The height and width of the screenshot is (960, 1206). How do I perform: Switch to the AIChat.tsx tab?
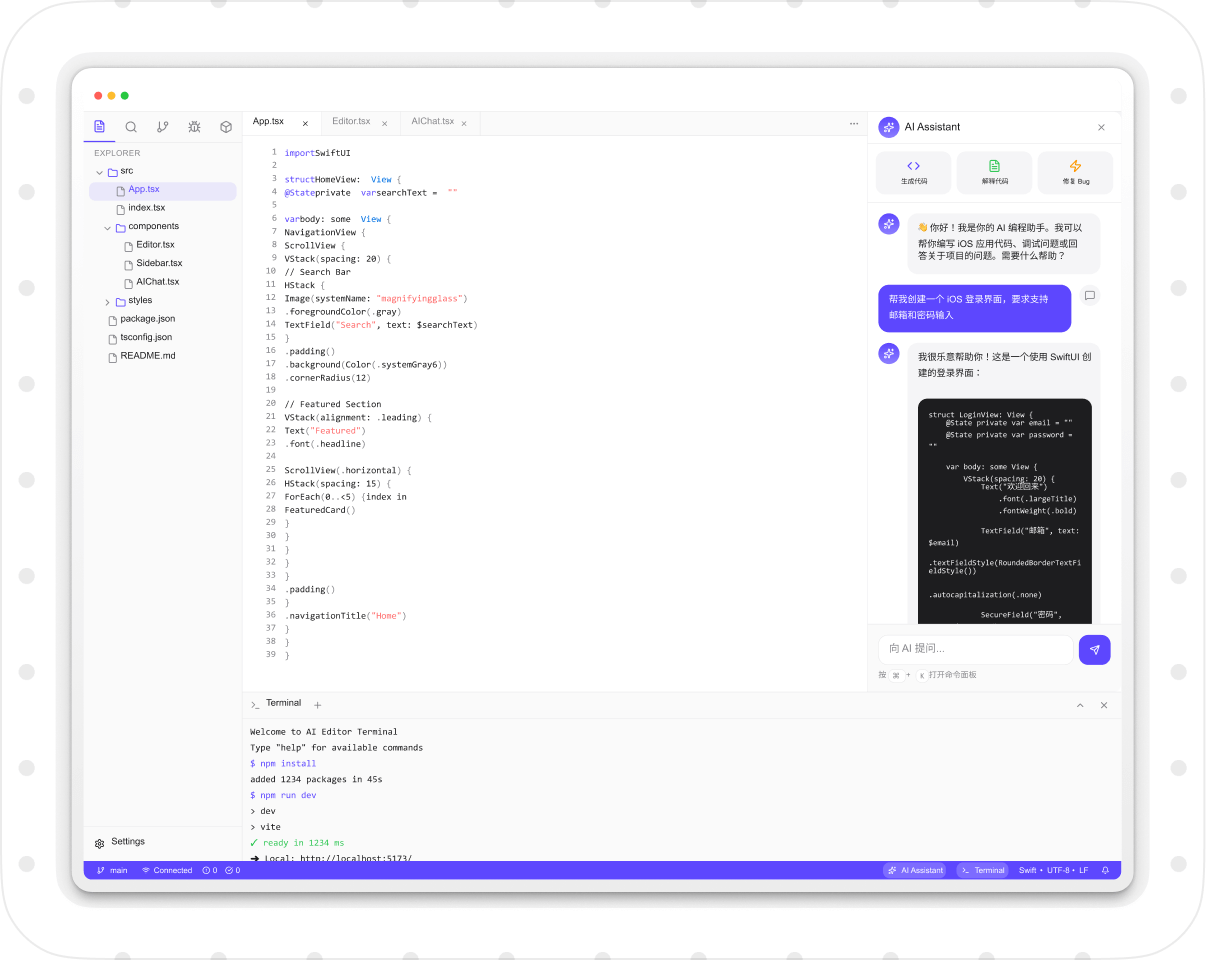point(432,122)
